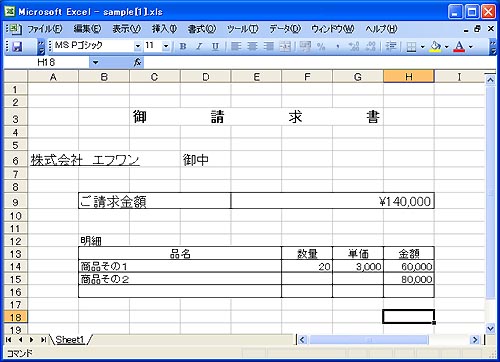Toggle Bold formatting
Viewport: 500px width, 362px height.
coord(183,46)
